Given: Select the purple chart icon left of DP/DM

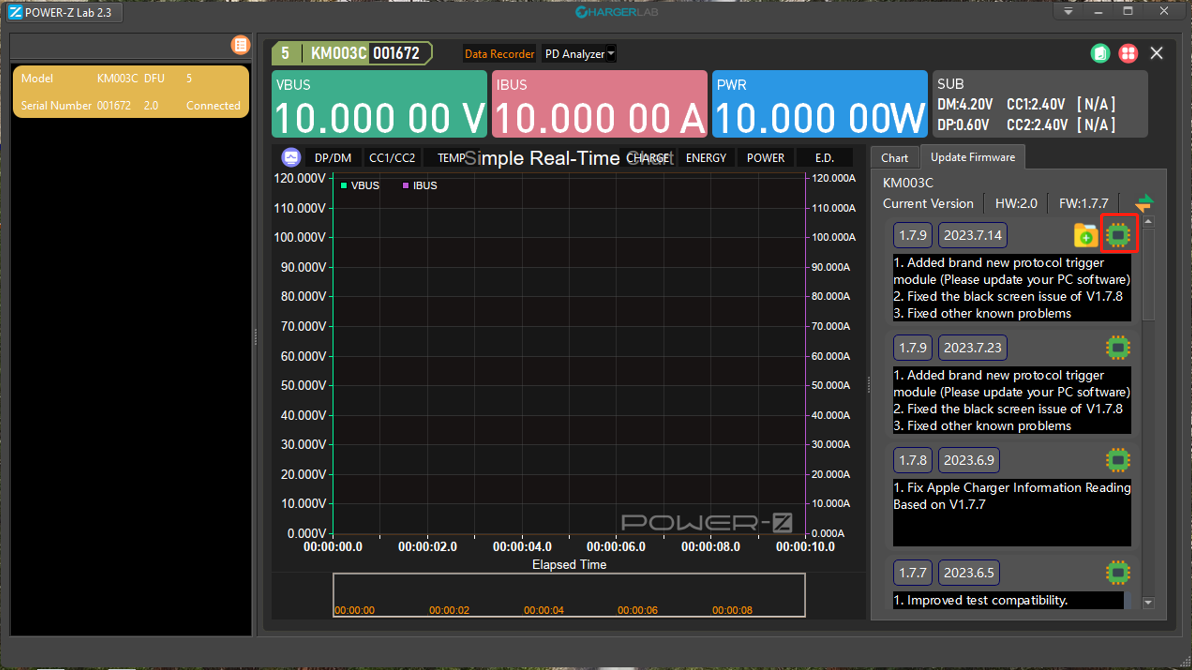Looking at the screenshot, I should pyautogui.click(x=291, y=157).
